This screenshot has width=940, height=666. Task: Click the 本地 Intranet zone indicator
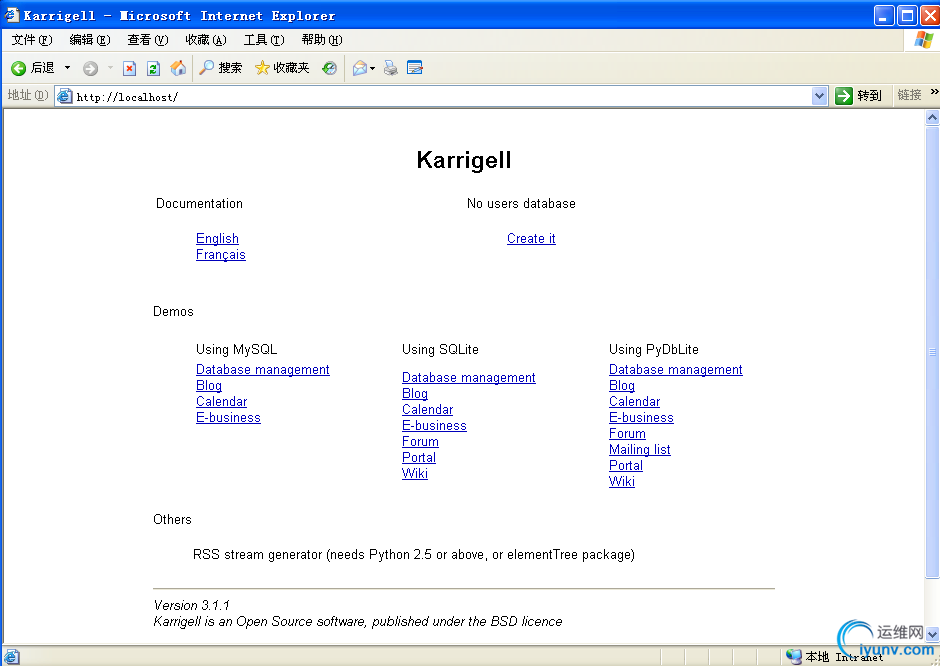tap(834, 657)
